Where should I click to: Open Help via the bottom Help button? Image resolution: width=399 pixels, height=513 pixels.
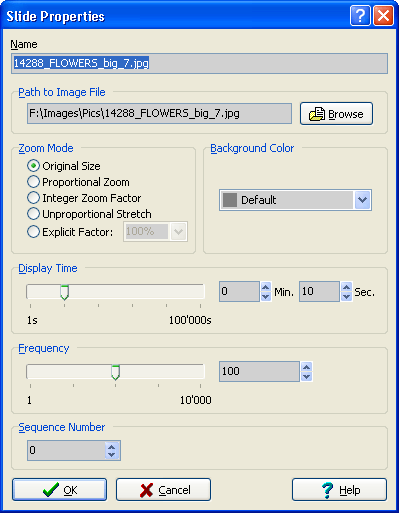click(x=339, y=490)
